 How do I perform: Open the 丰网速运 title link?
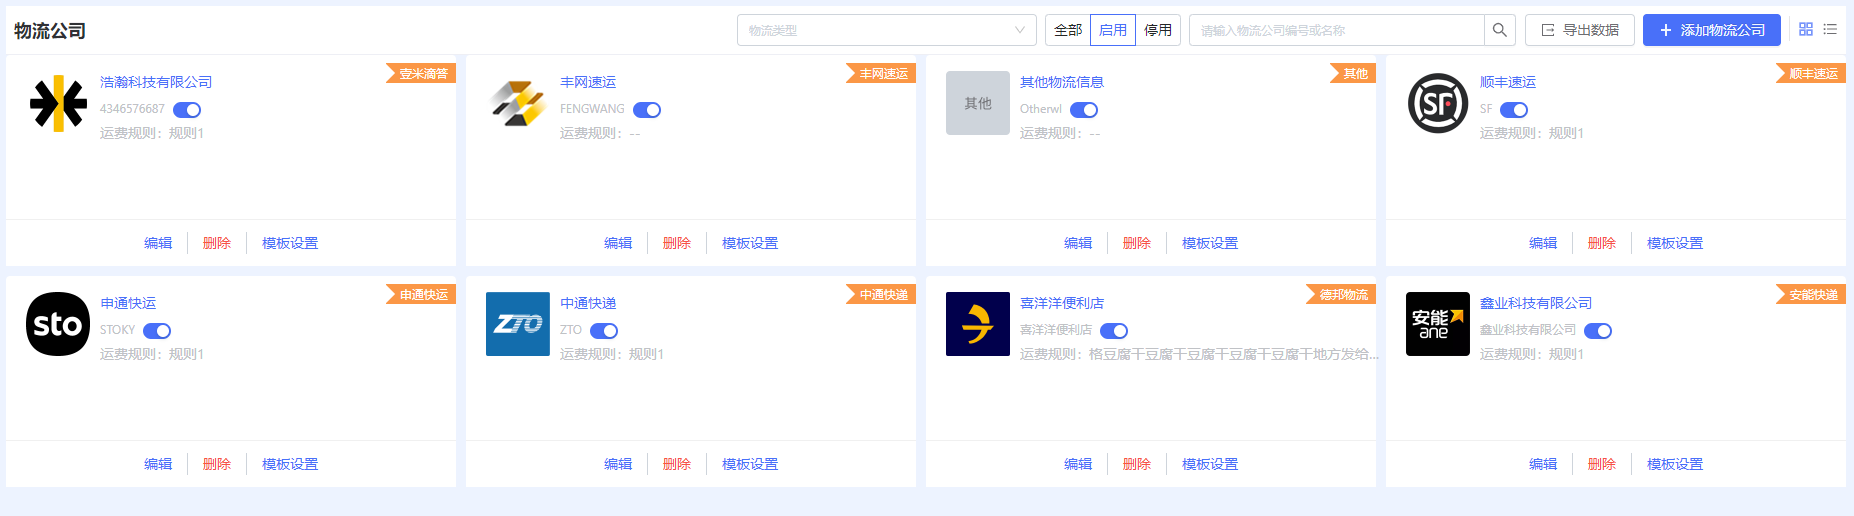pyautogui.click(x=588, y=82)
